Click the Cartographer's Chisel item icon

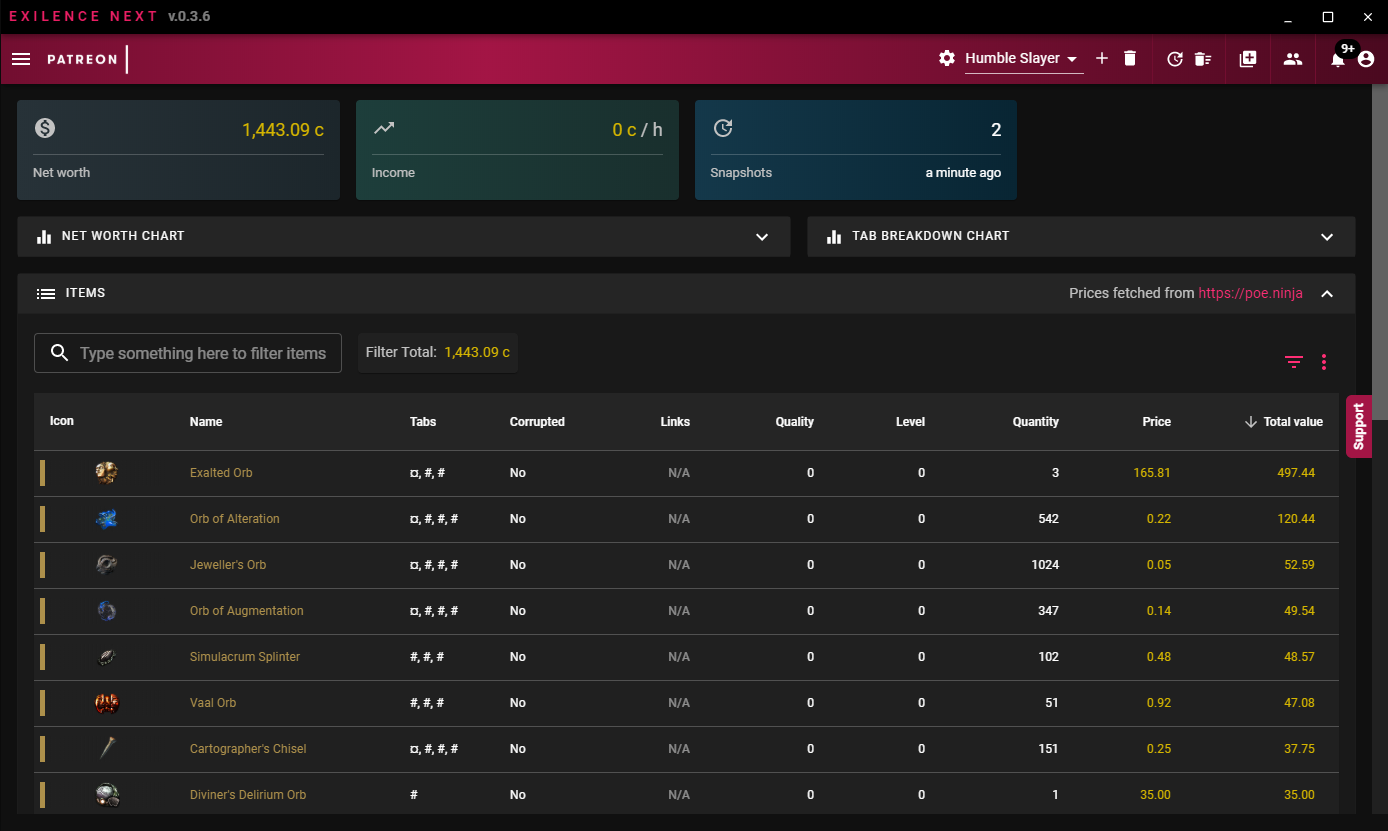[x=107, y=749]
